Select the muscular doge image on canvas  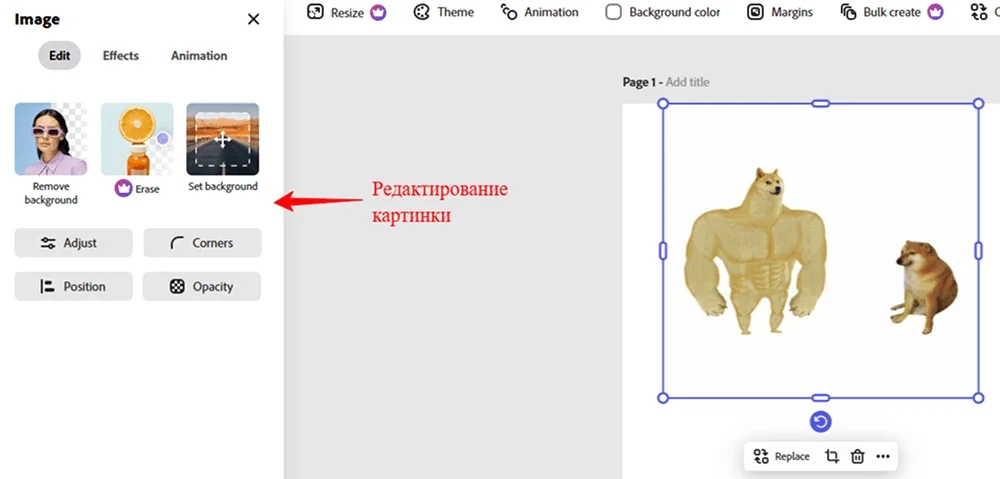click(x=756, y=251)
